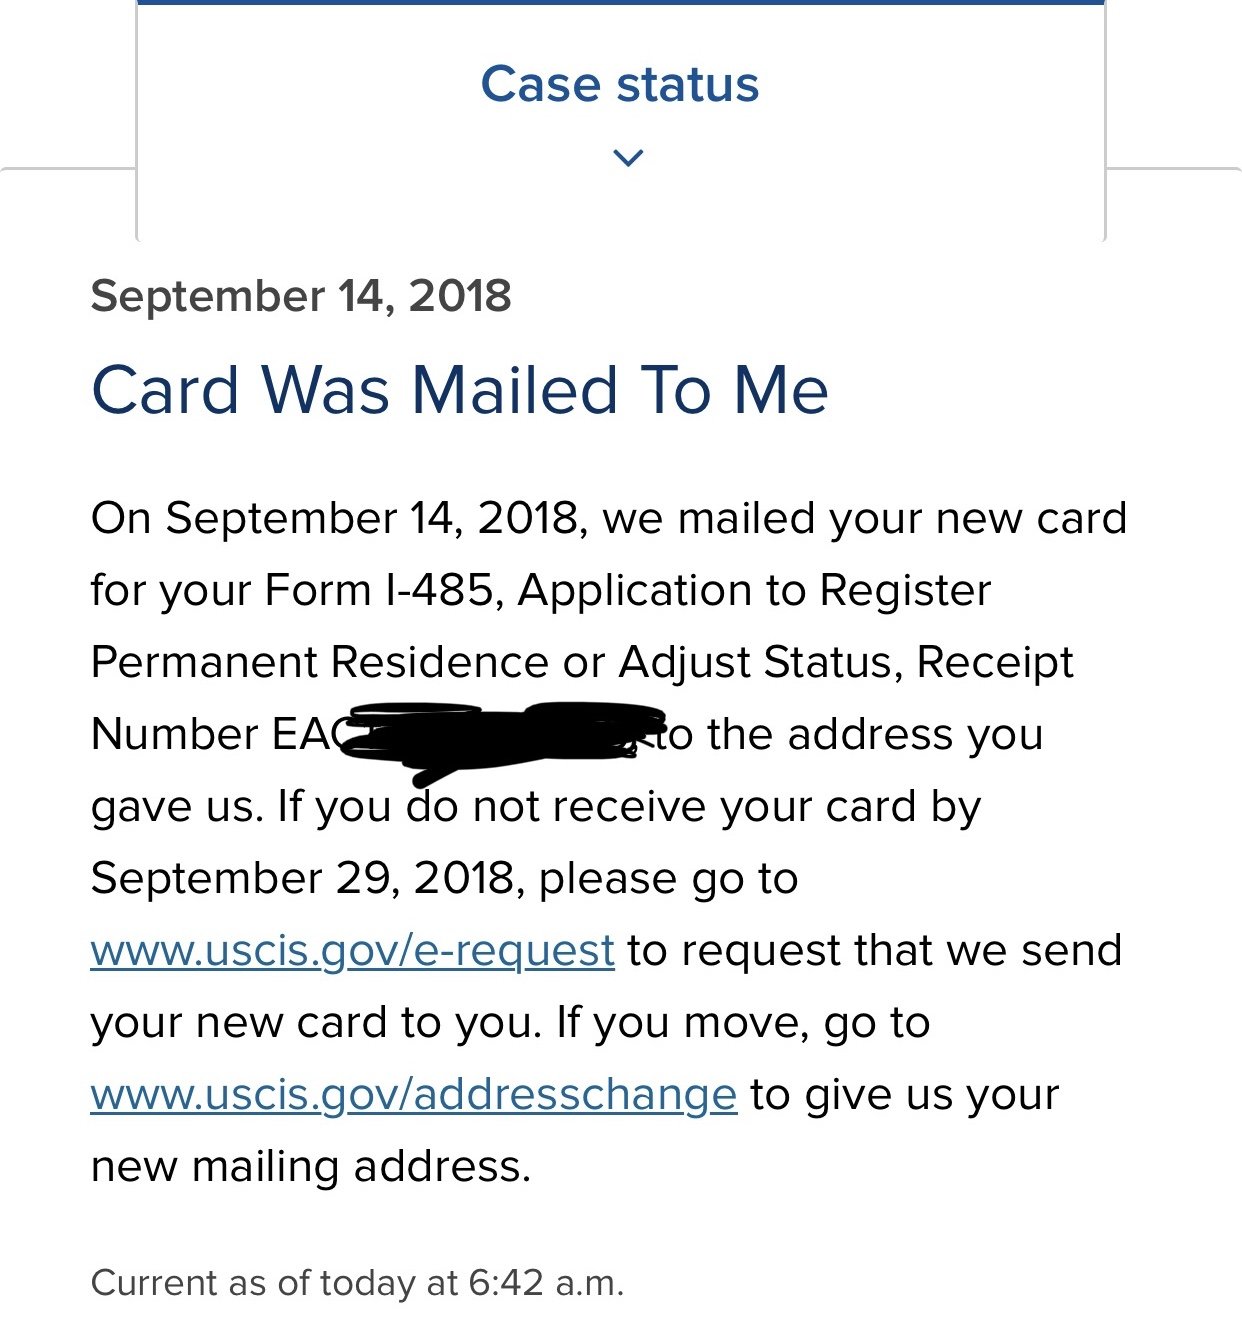Open the www.uscis.gov/addresschange link

tap(414, 1094)
